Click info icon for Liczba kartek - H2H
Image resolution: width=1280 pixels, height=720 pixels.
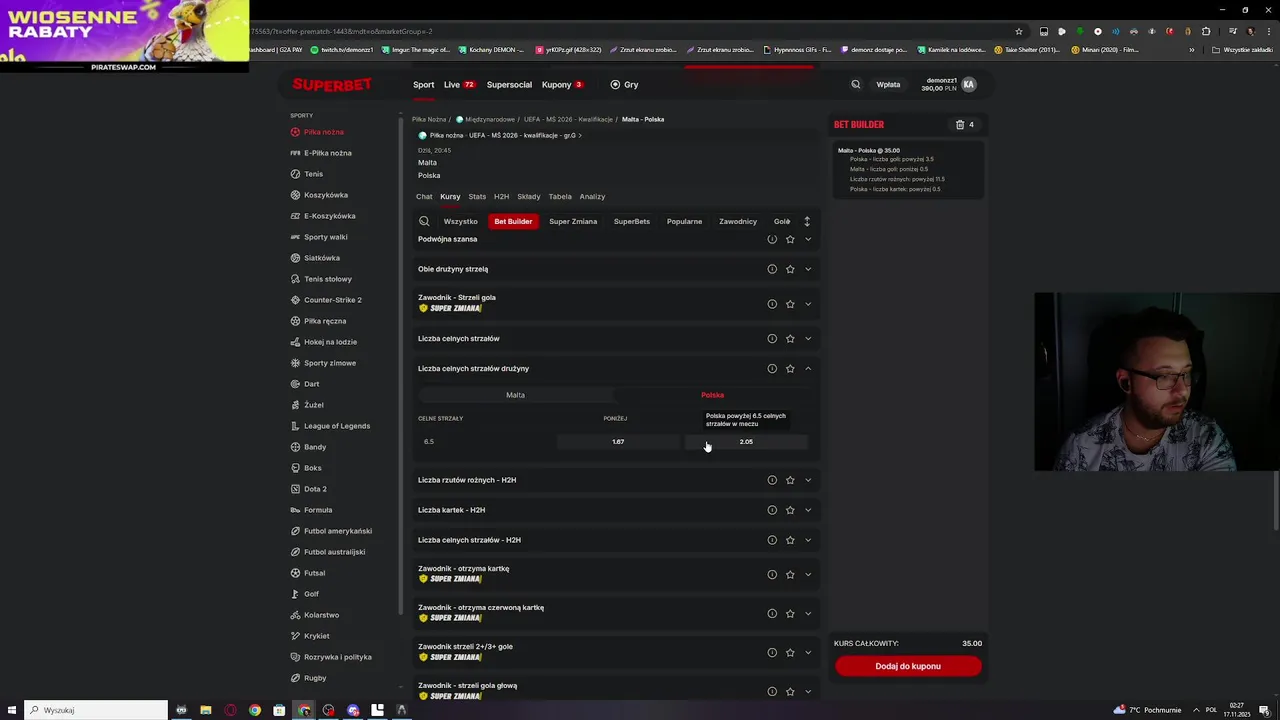[772, 510]
